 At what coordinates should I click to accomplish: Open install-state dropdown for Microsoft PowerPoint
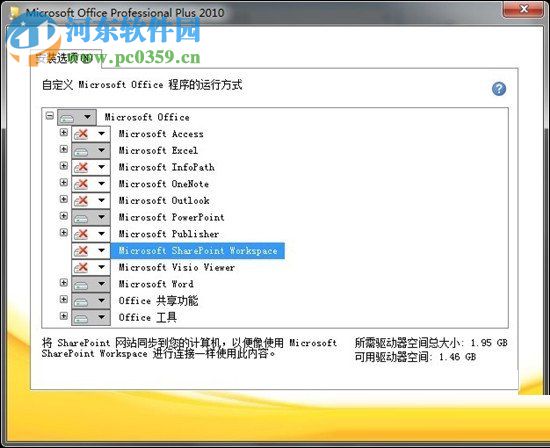click(91, 217)
